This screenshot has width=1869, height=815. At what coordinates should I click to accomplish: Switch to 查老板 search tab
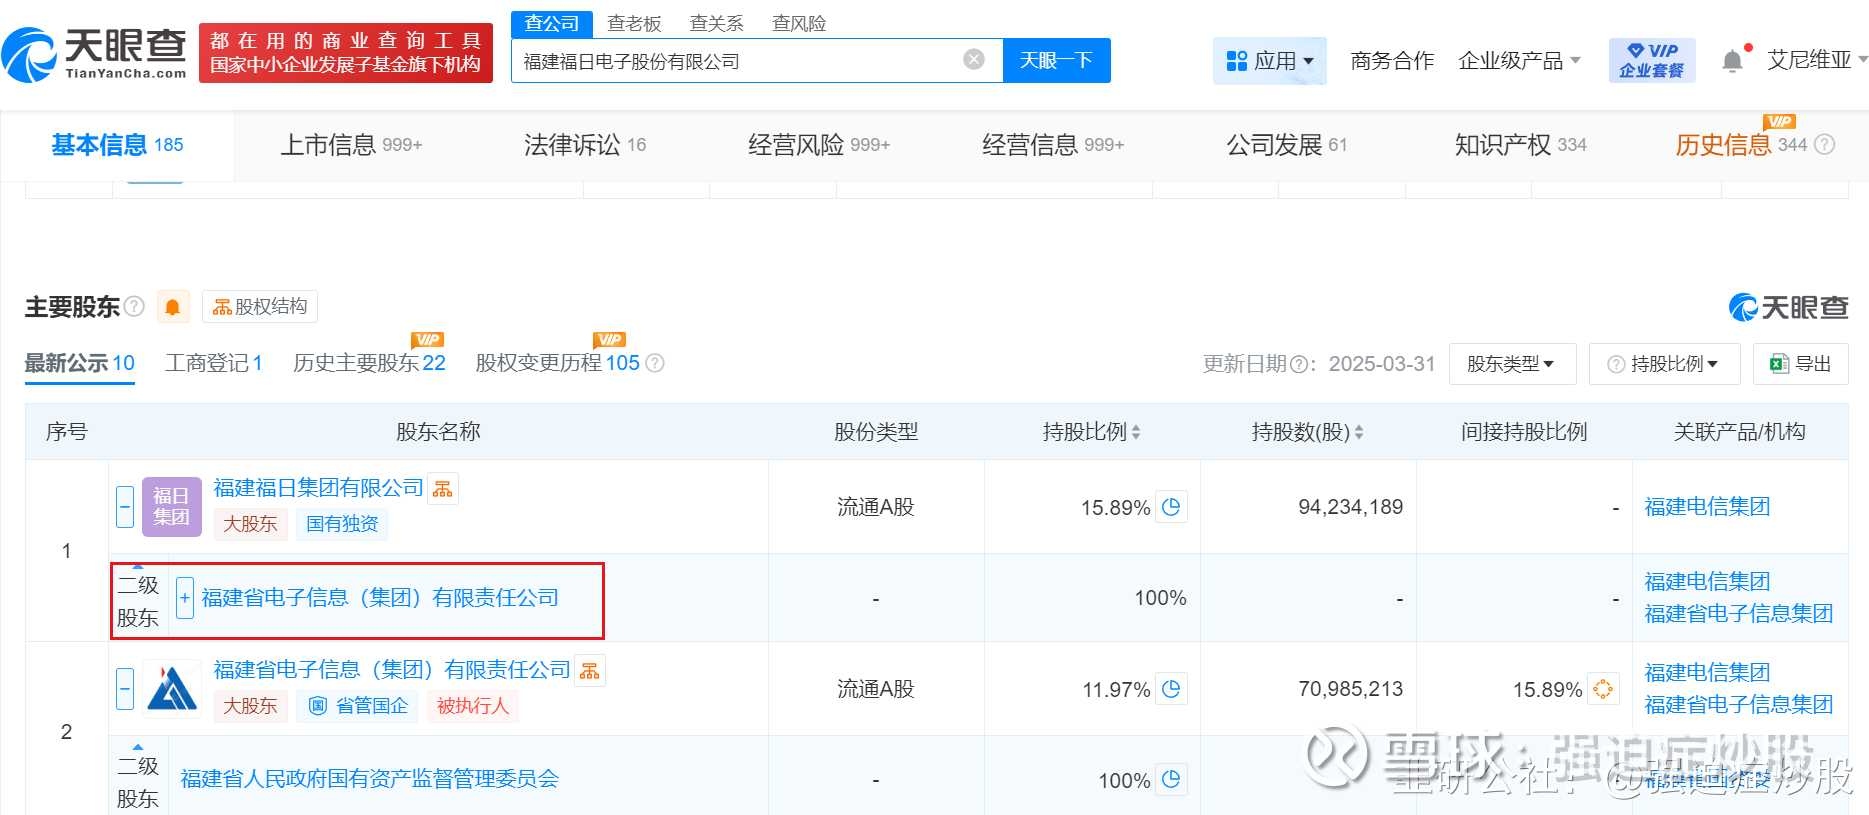[634, 23]
